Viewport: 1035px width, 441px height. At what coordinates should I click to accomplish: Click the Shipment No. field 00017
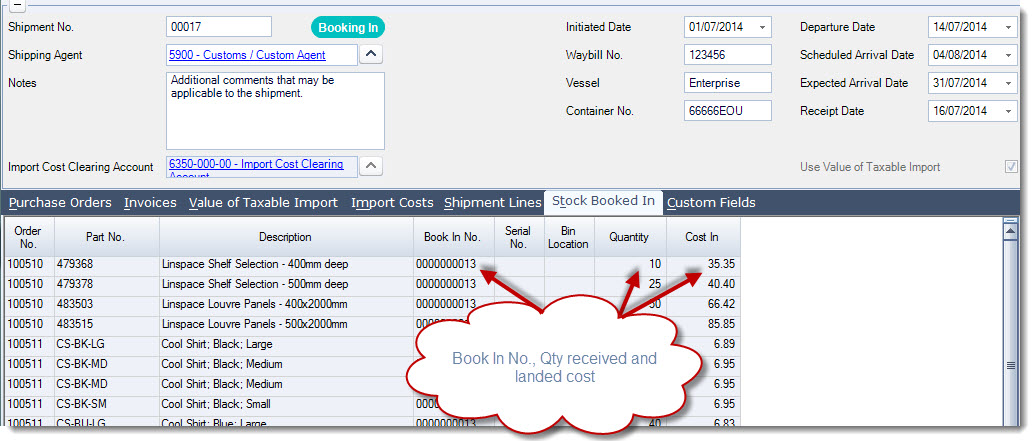(219, 27)
